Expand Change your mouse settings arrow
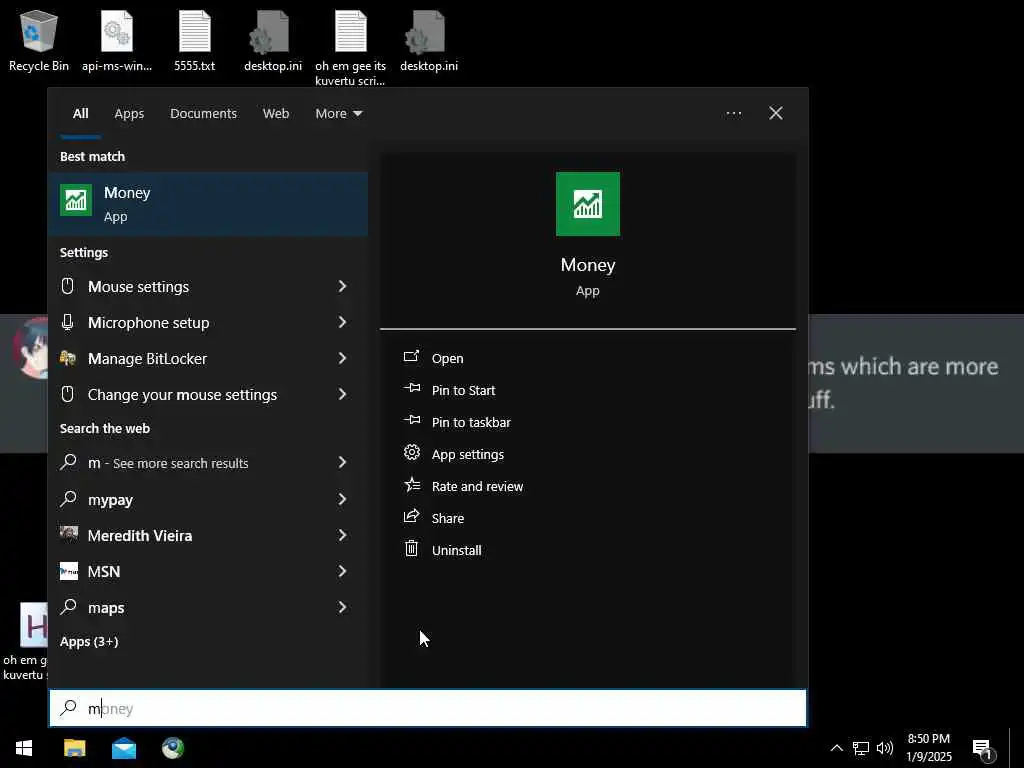Viewport: 1024px width, 768px height. pyautogui.click(x=342, y=394)
